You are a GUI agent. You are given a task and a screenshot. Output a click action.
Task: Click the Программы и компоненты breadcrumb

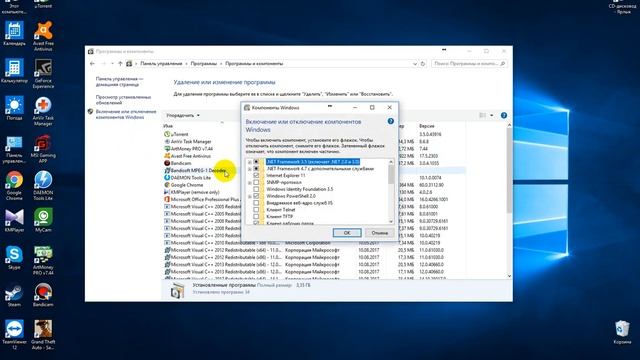coord(254,64)
